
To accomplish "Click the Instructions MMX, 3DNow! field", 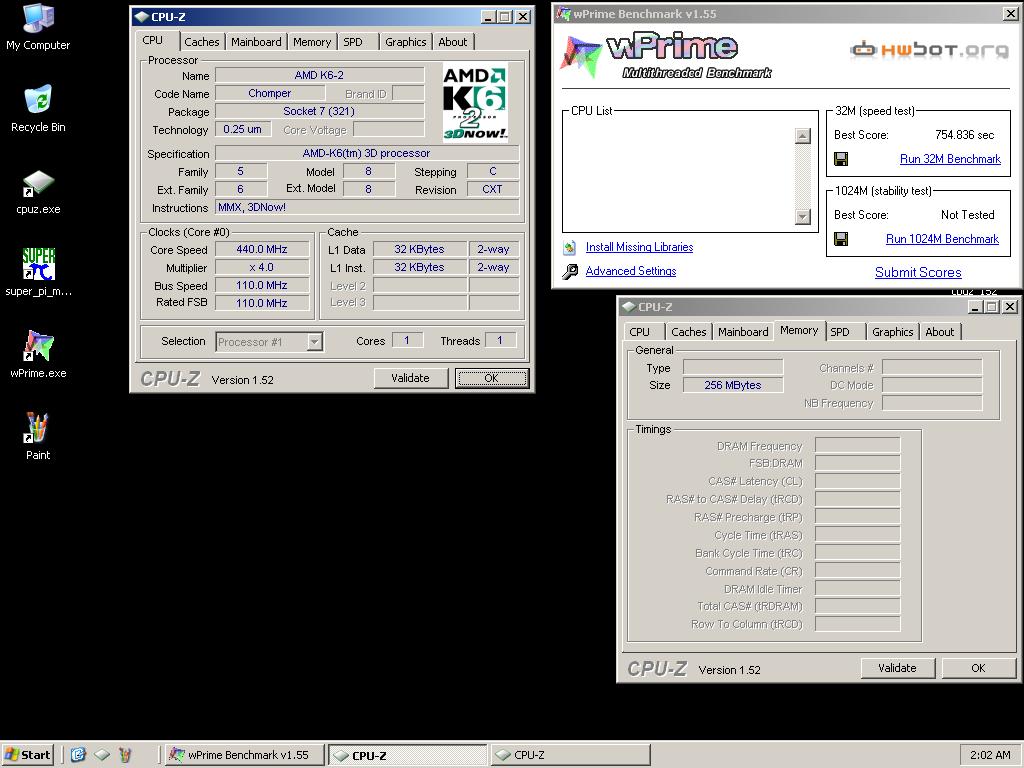I will tap(367, 208).
